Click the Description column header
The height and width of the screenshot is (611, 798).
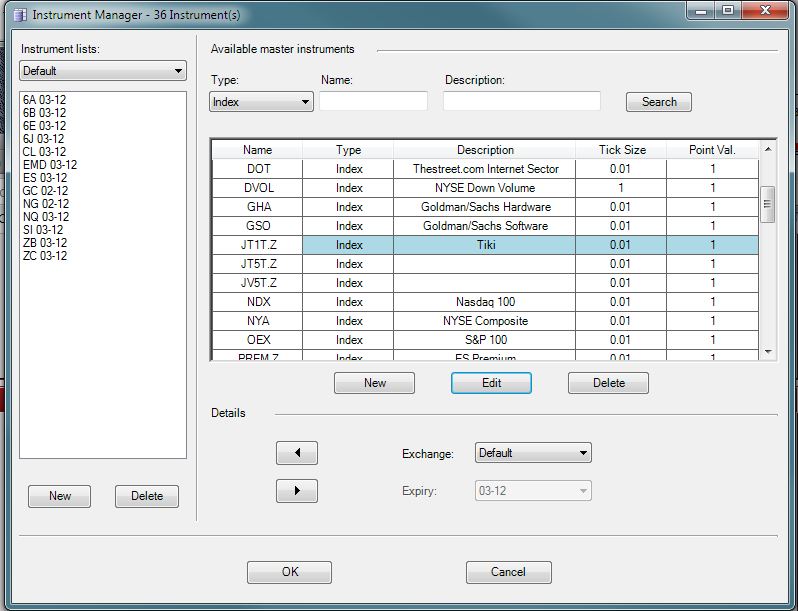[485, 150]
